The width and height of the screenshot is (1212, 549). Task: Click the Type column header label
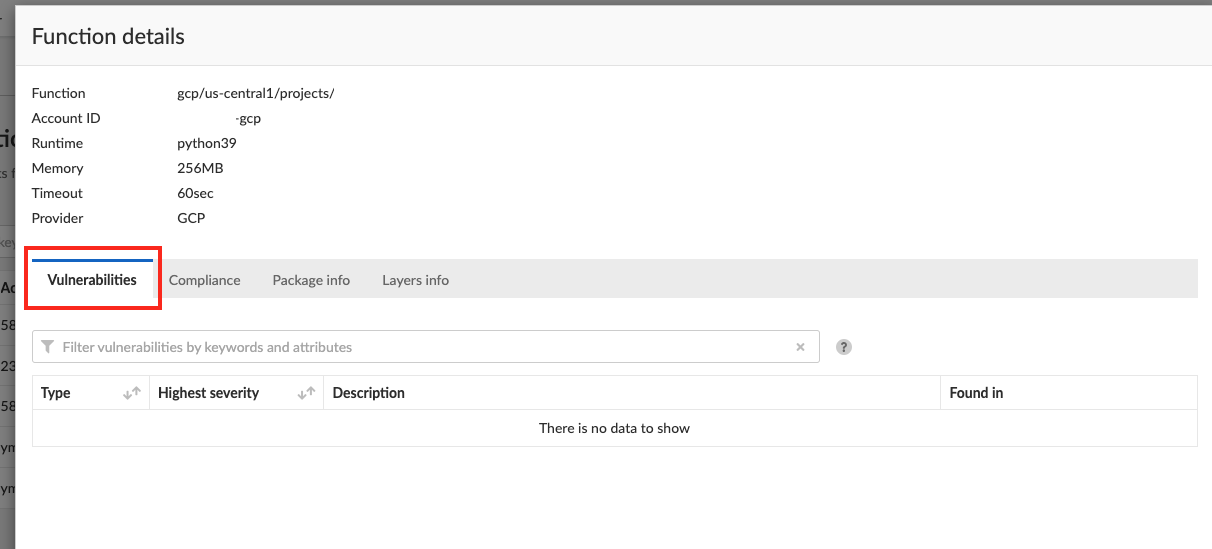[56, 393]
